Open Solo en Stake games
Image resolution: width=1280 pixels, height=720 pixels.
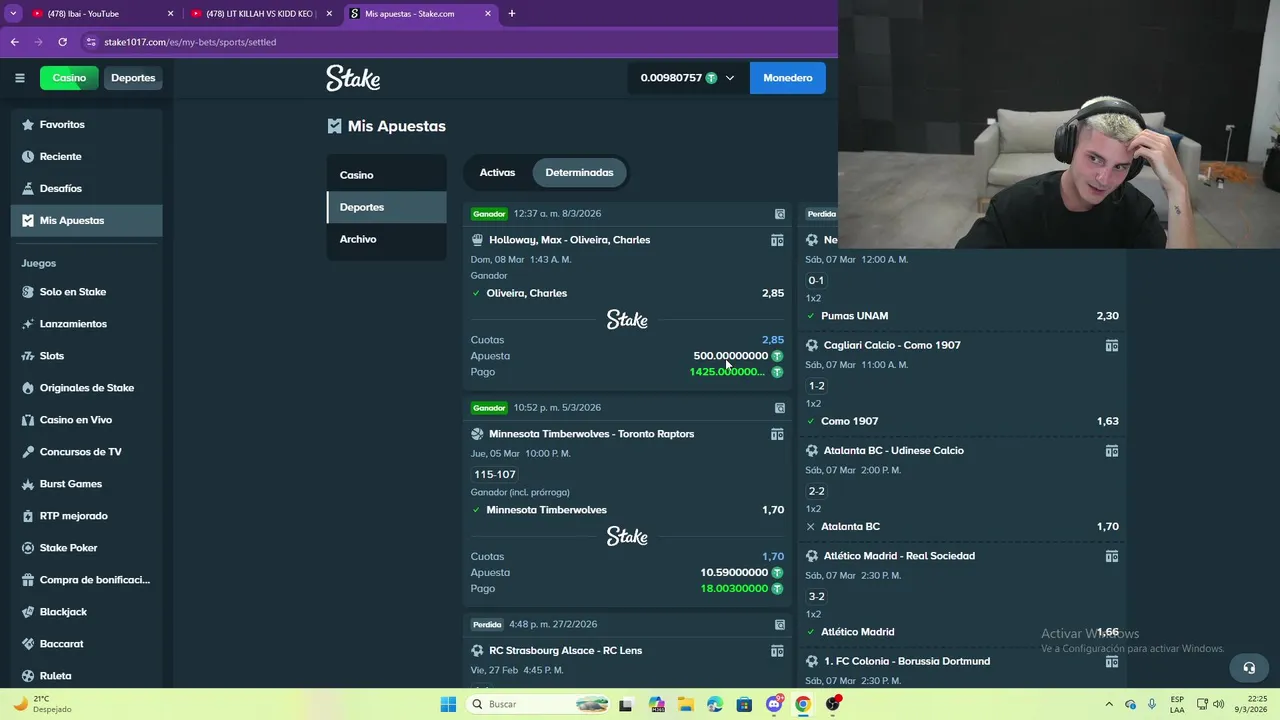click(x=86, y=292)
